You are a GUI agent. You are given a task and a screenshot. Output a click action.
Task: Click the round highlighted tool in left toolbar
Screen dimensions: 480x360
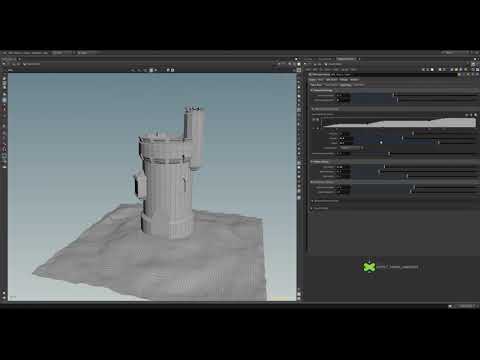(x=4, y=100)
